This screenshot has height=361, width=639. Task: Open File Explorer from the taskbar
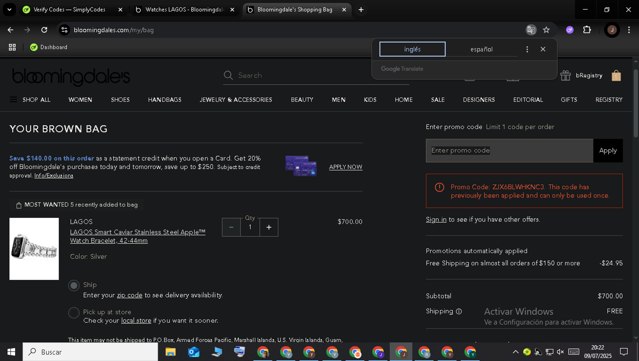[x=170, y=352]
